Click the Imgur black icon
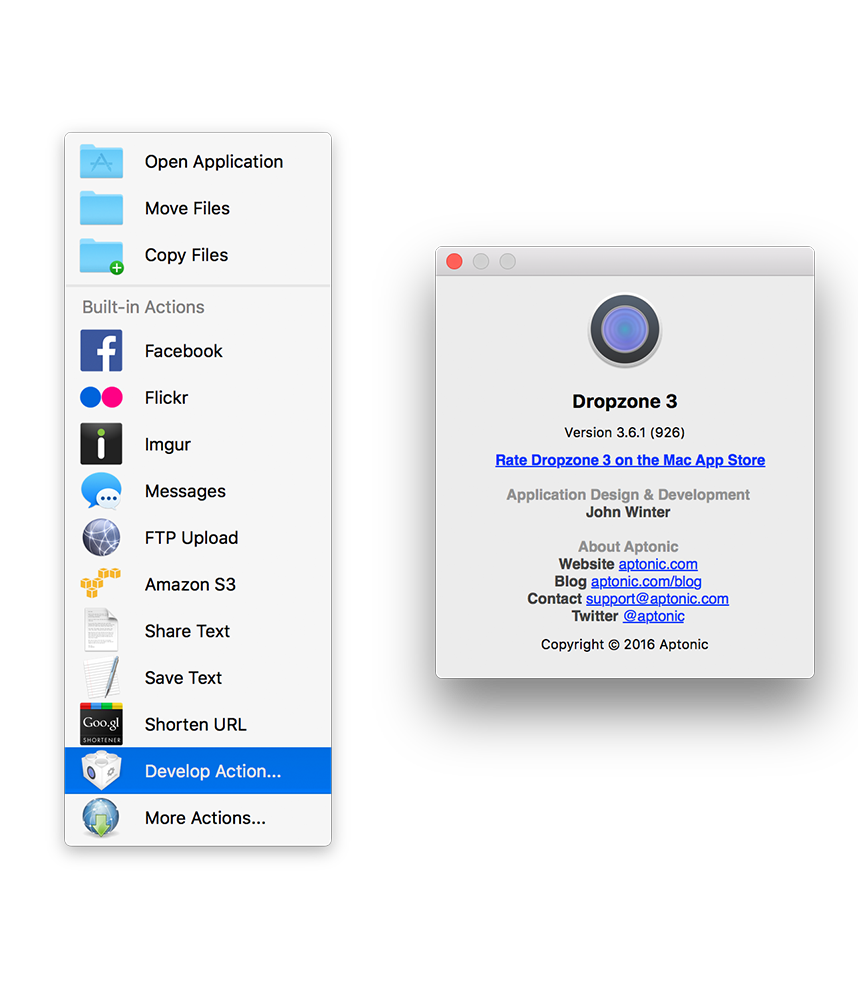Viewport: 858px width, 988px height. 101,444
